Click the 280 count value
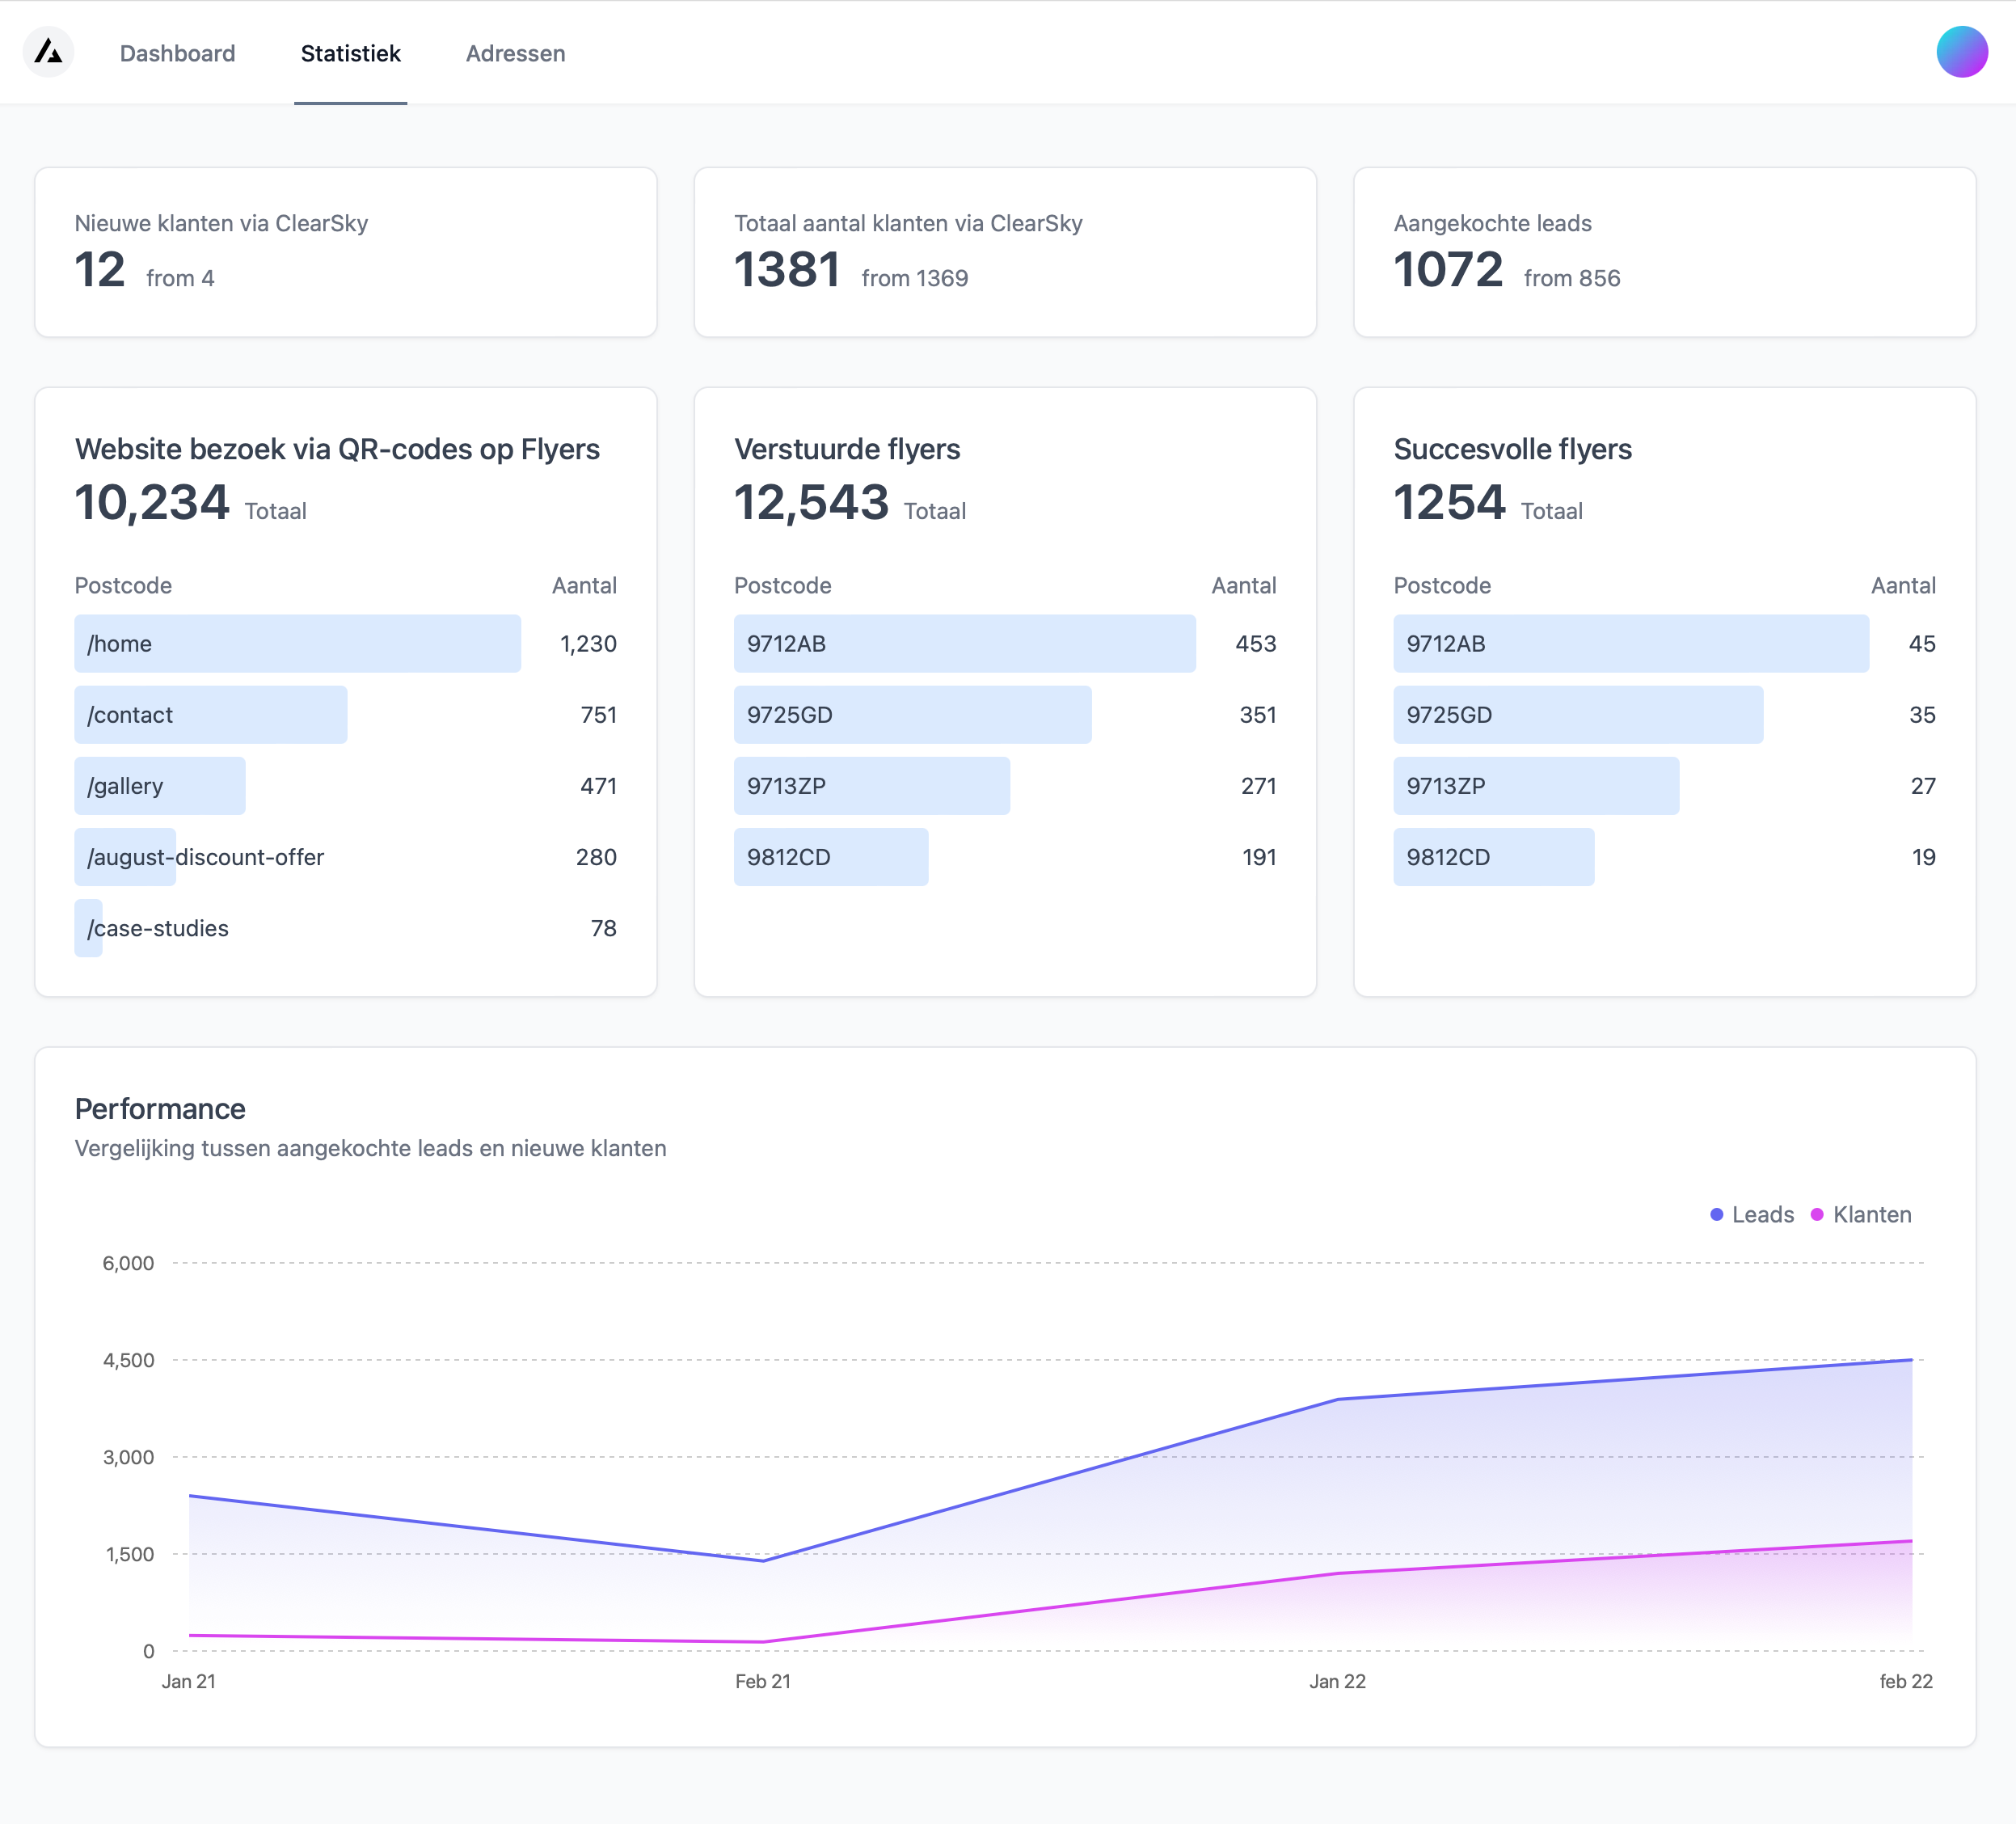 [x=596, y=856]
